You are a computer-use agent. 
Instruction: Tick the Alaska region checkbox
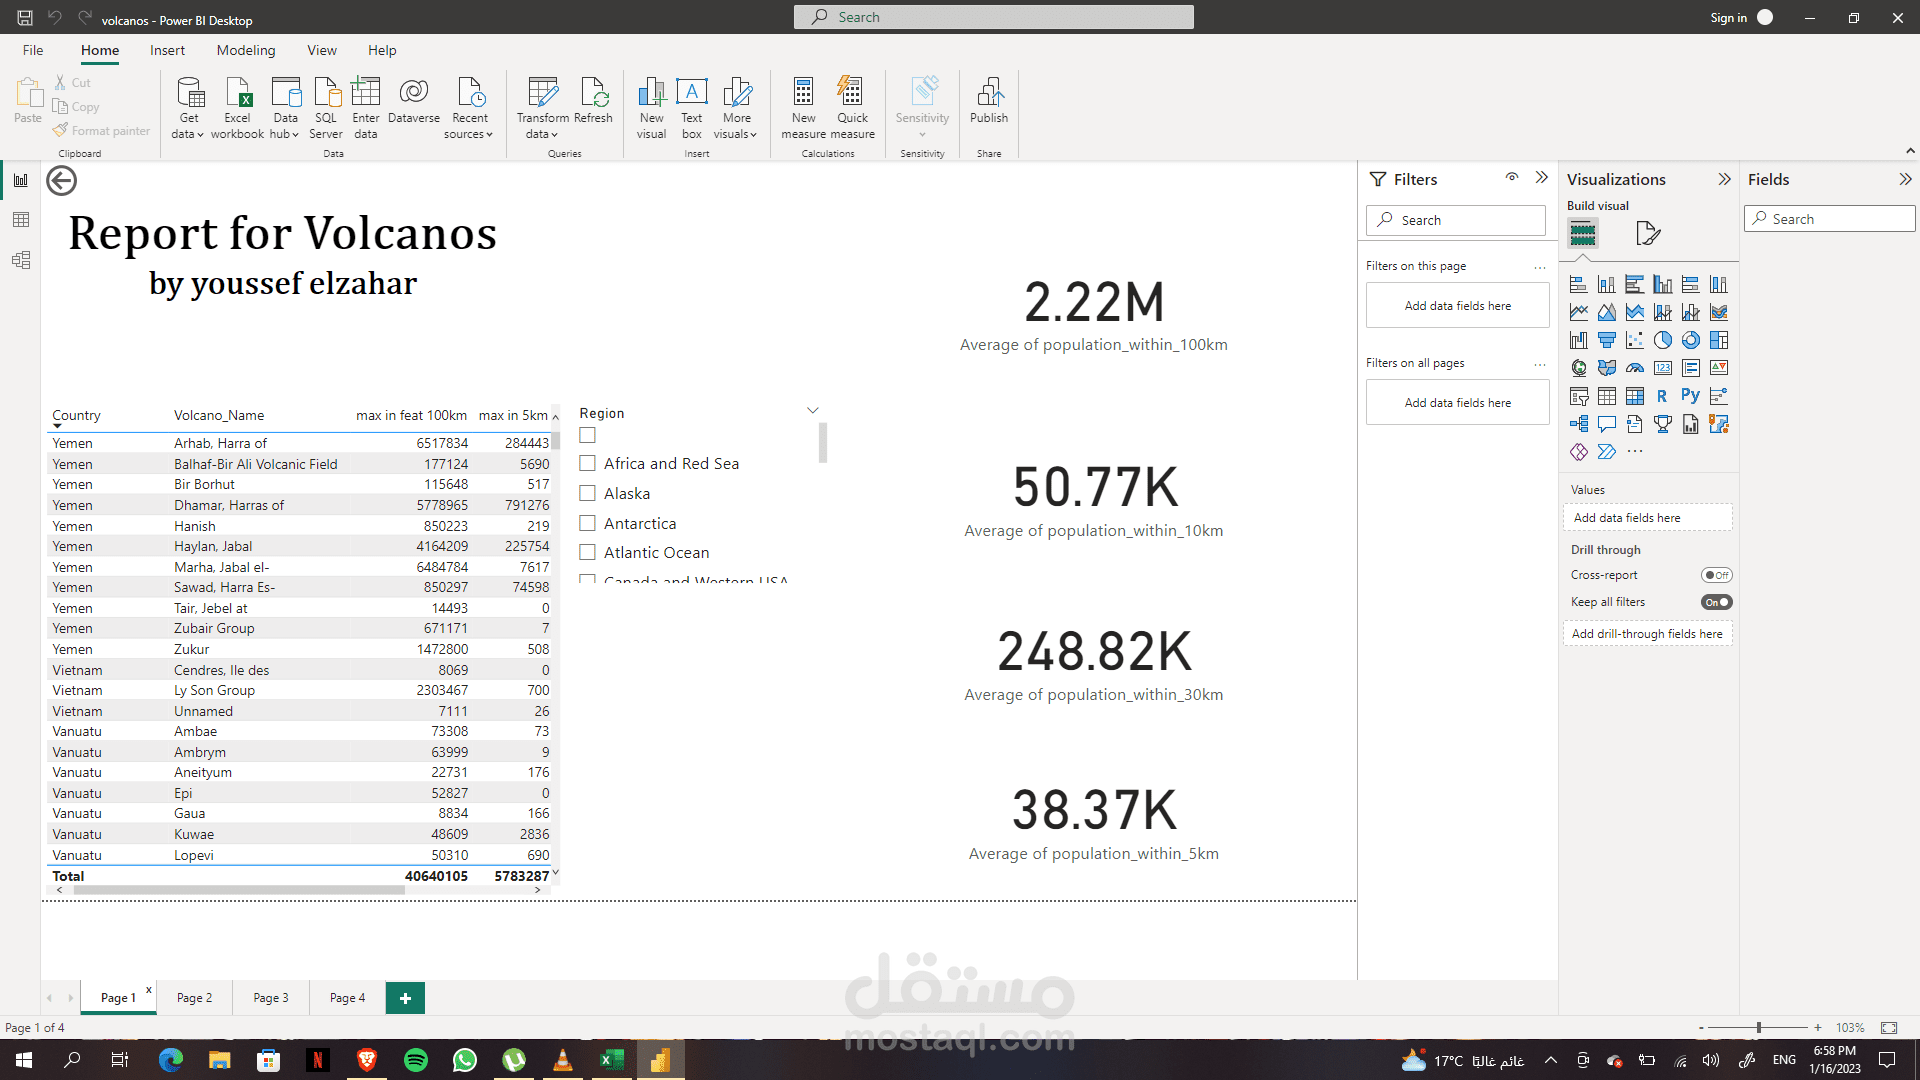point(588,494)
